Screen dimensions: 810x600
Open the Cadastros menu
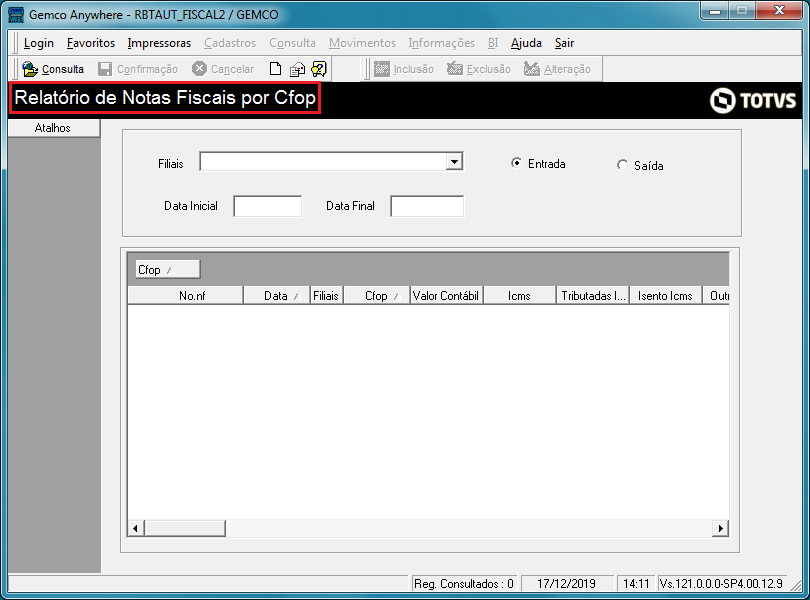(x=230, y=43)
